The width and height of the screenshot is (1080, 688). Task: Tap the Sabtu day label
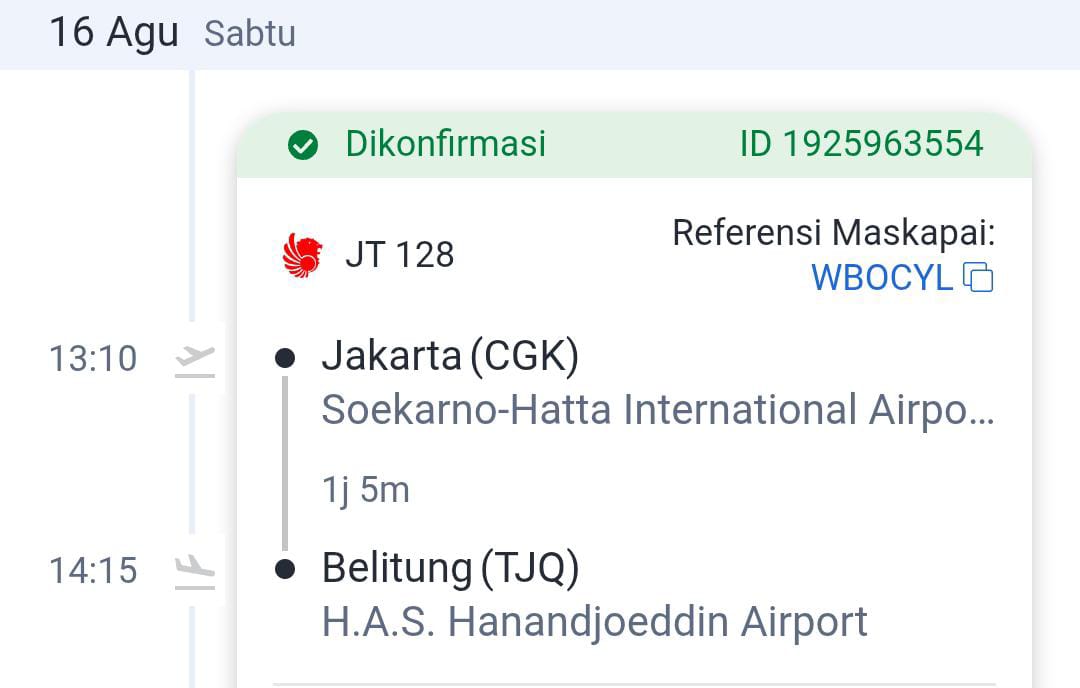pos(250,34)
